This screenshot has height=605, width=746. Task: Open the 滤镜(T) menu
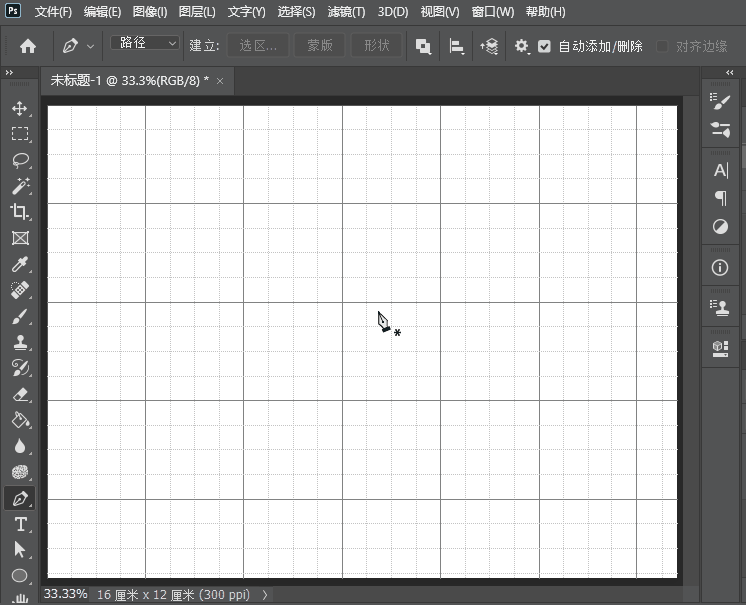pyautogui.click(x=346, y=12)
